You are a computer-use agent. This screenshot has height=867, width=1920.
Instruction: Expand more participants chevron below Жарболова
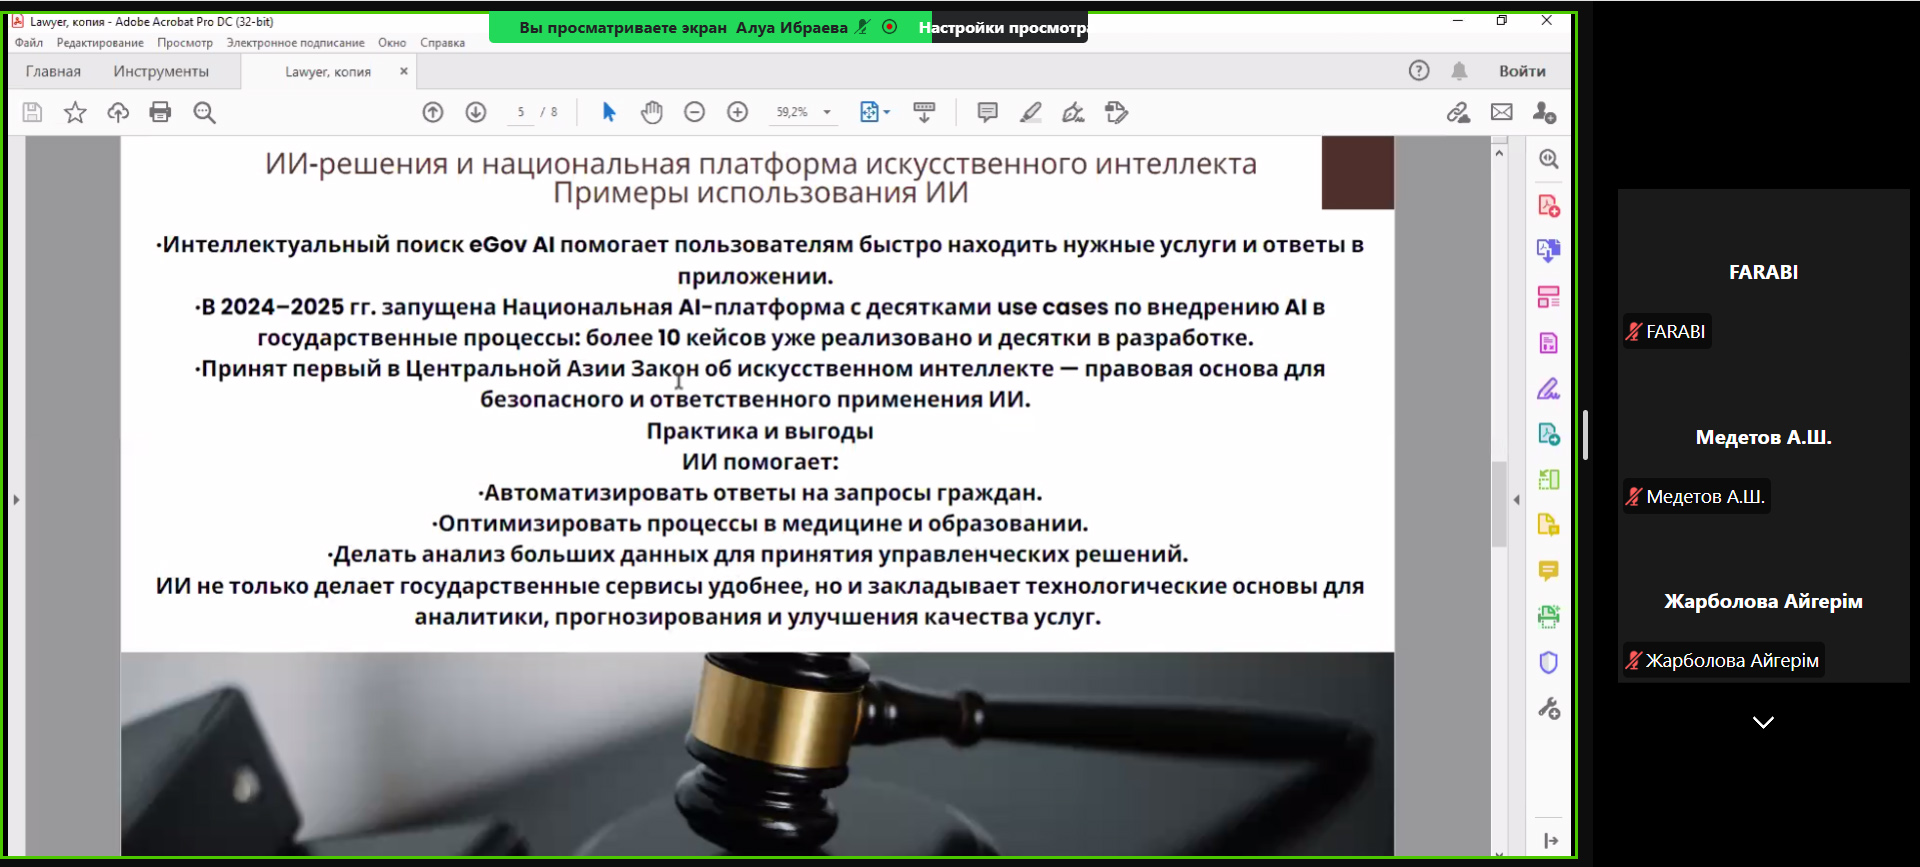[1763, 722]
